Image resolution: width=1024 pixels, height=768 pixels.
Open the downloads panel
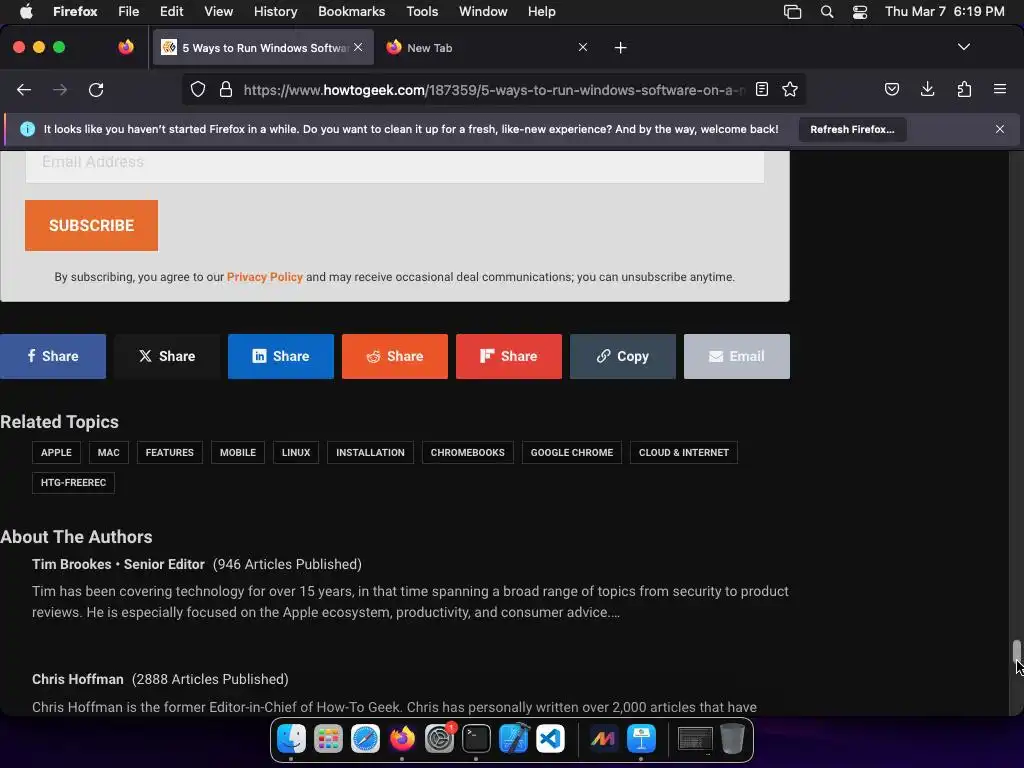(x=927, y=89)
